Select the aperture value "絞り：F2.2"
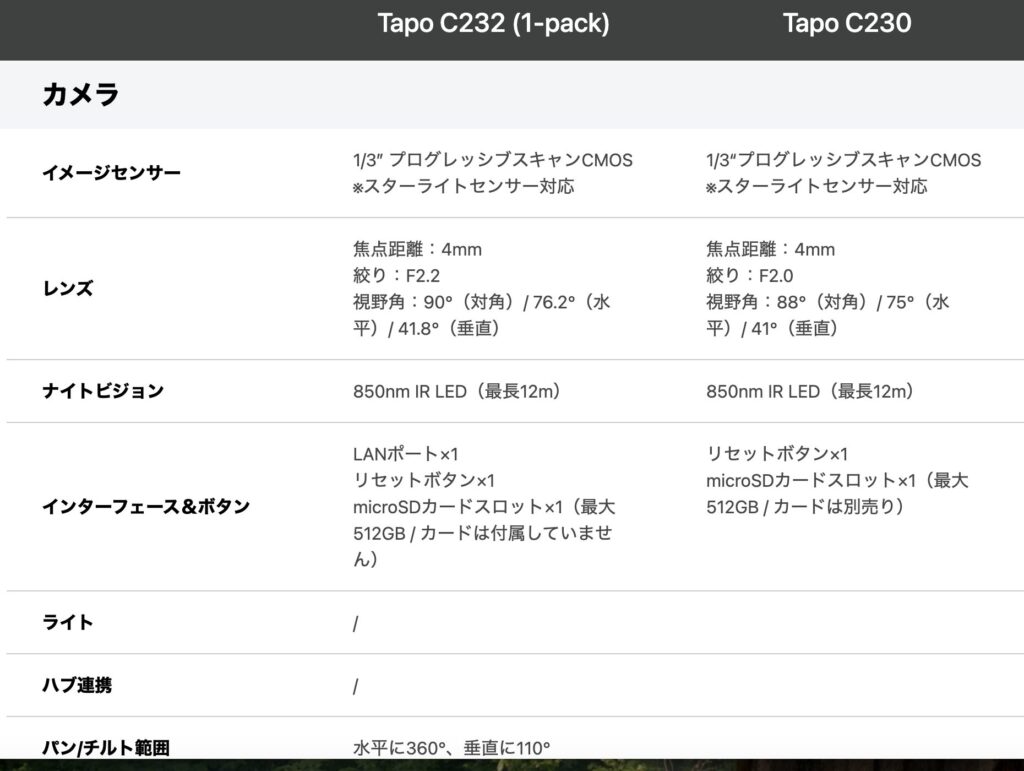 (396, 275)
